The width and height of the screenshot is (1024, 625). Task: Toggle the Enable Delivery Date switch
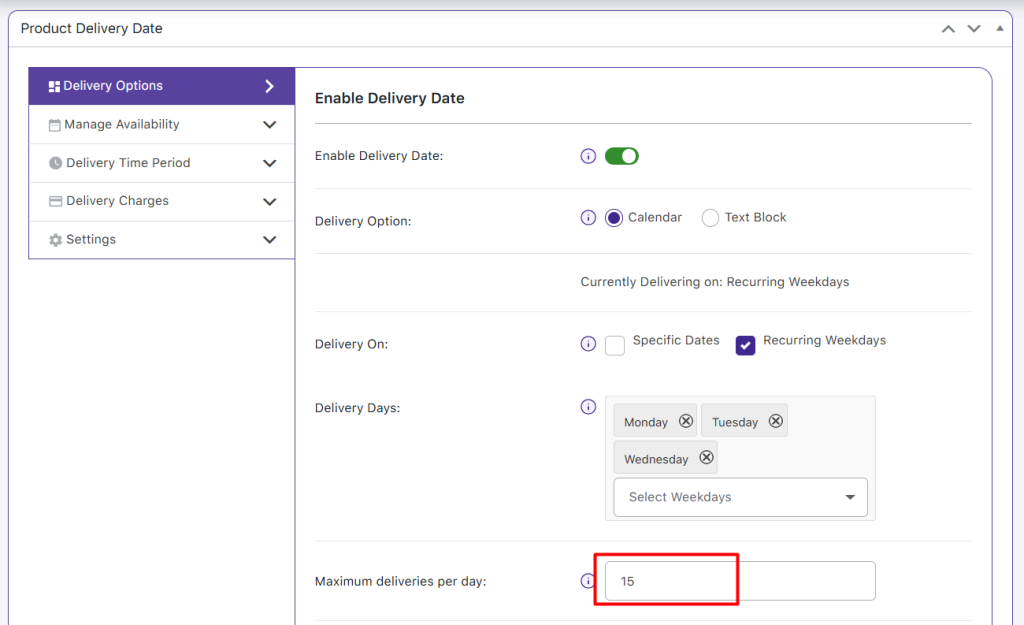621,156
